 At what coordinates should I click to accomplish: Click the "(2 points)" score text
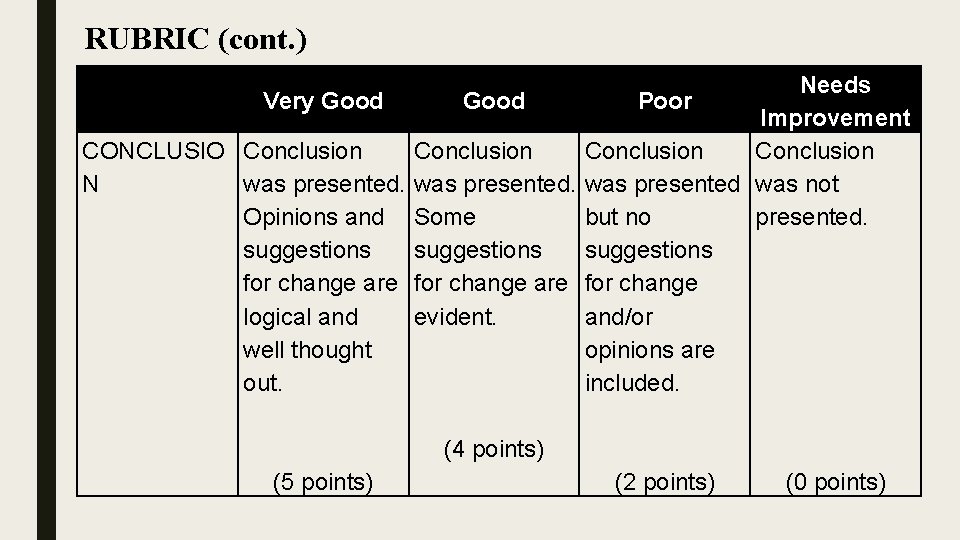665,482
